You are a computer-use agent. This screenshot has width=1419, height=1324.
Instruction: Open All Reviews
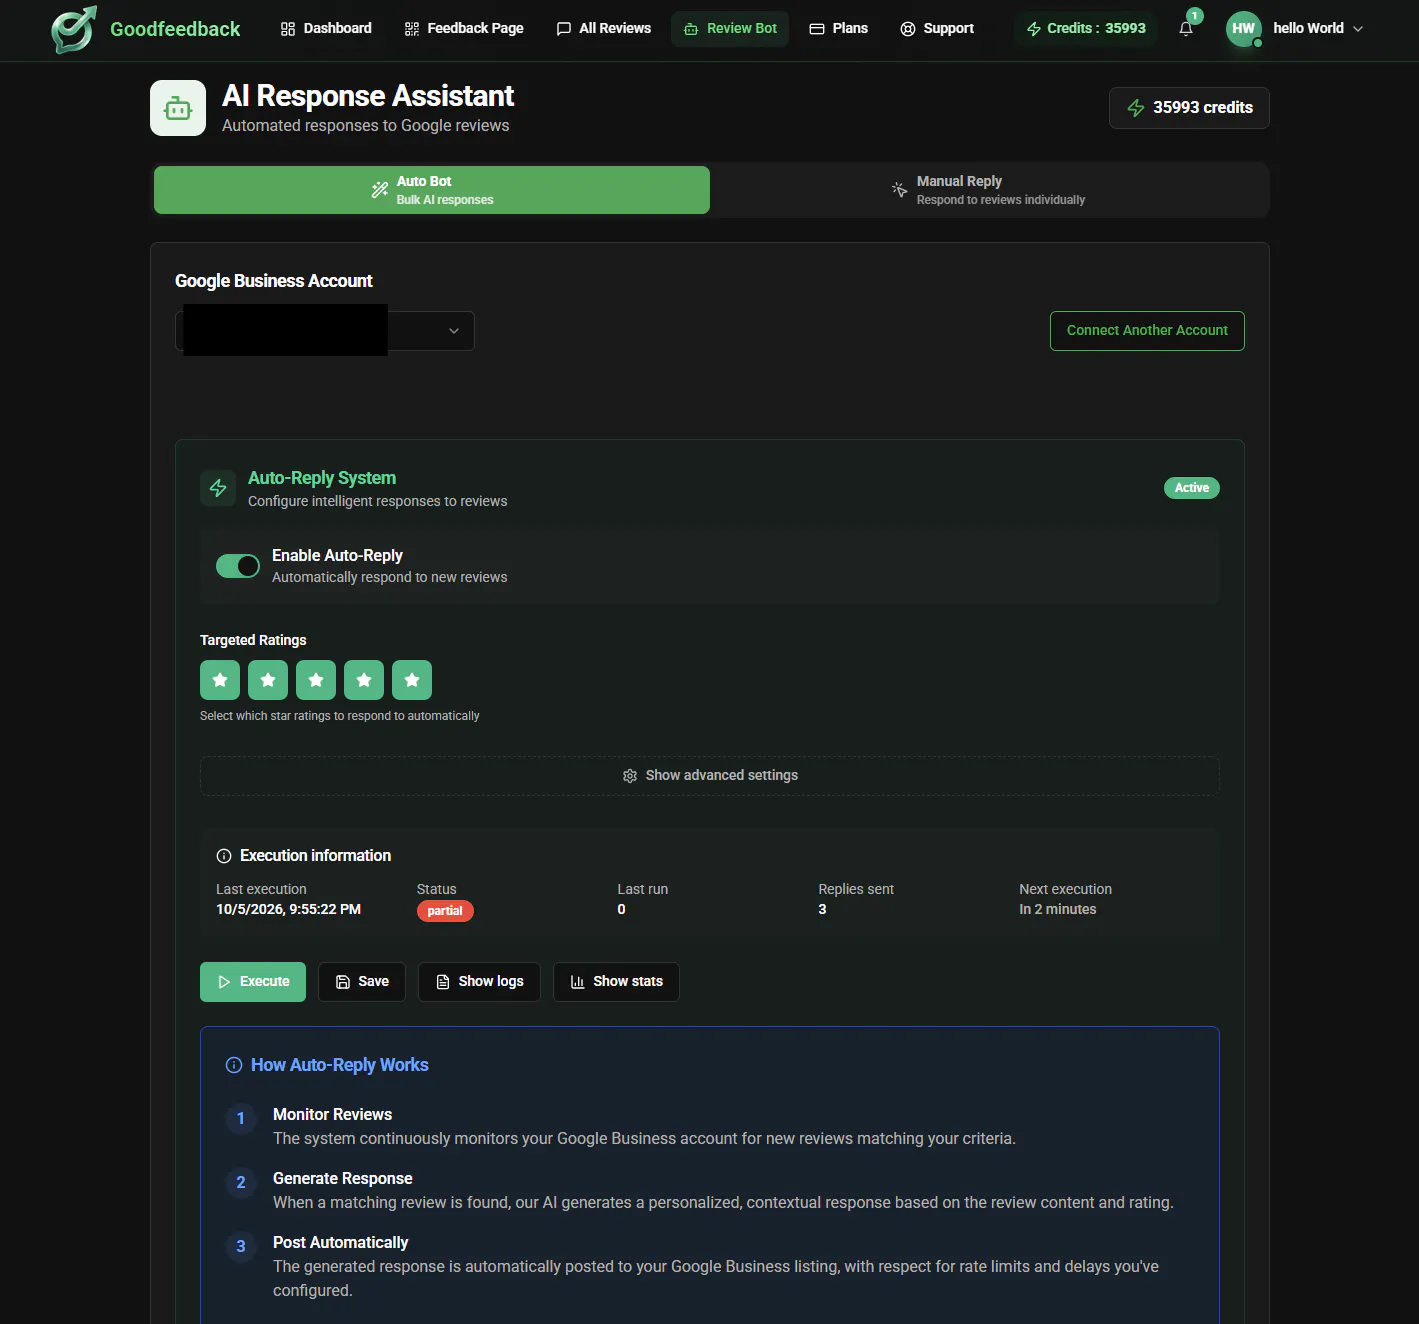pos(604,28)
